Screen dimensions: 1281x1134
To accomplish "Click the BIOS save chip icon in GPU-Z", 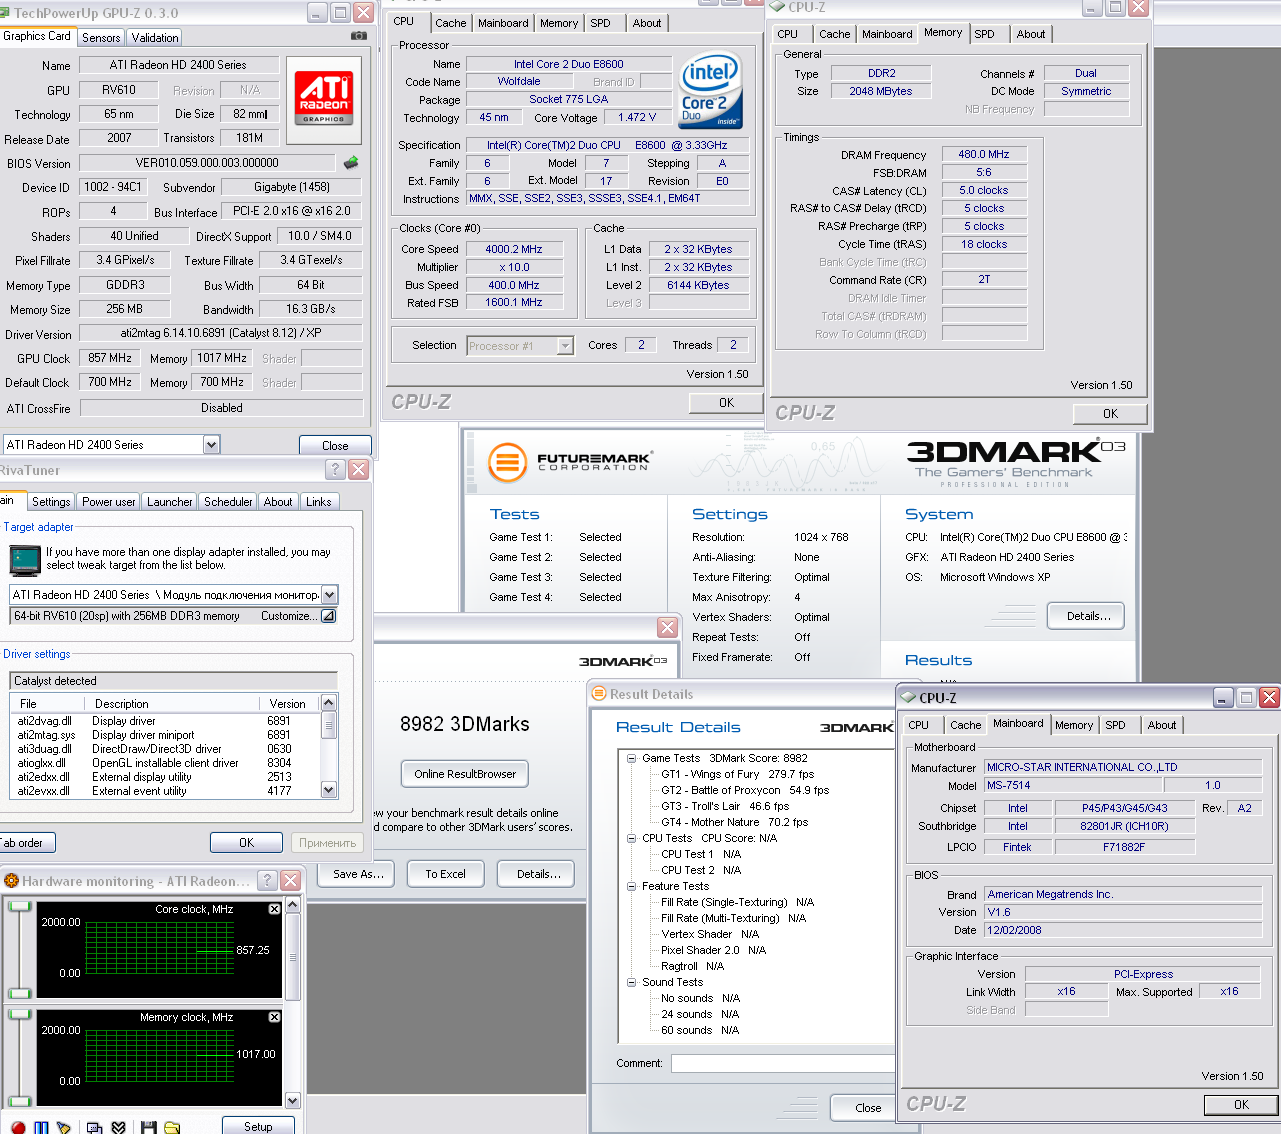I will click(x=351, y=162).
